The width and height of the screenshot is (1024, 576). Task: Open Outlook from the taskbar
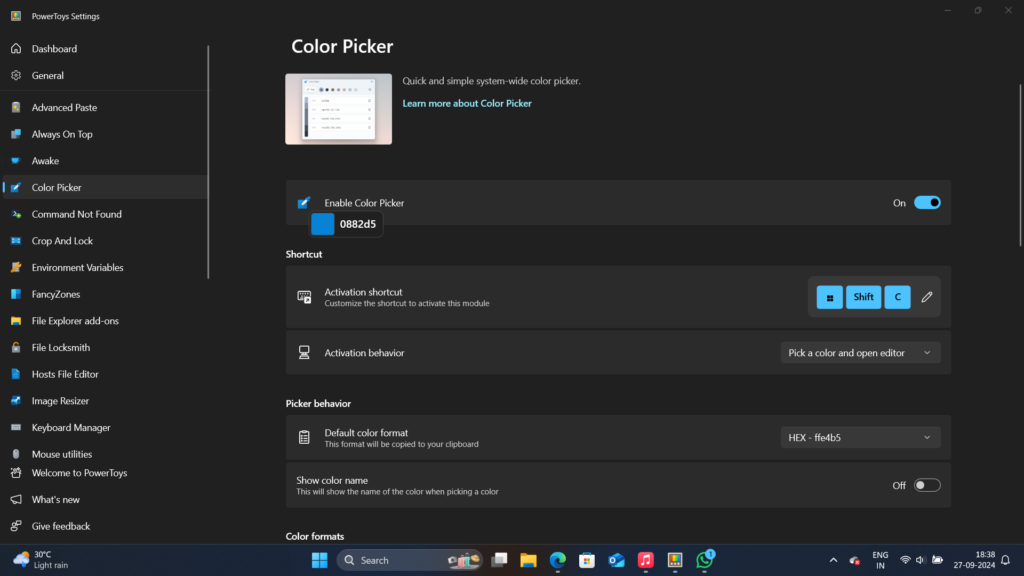[616, 560]
